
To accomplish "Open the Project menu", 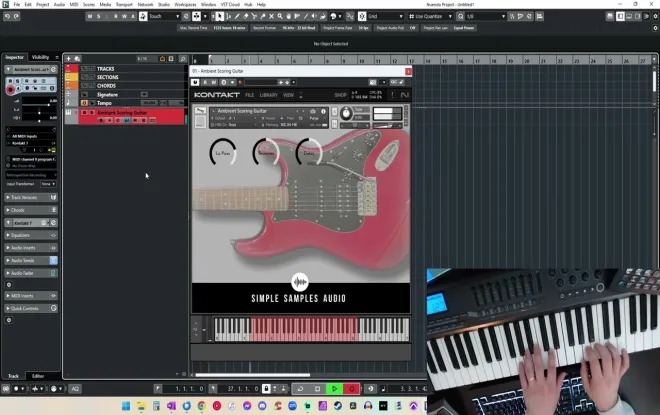I will pyautogui.click(x=42, y=5).
